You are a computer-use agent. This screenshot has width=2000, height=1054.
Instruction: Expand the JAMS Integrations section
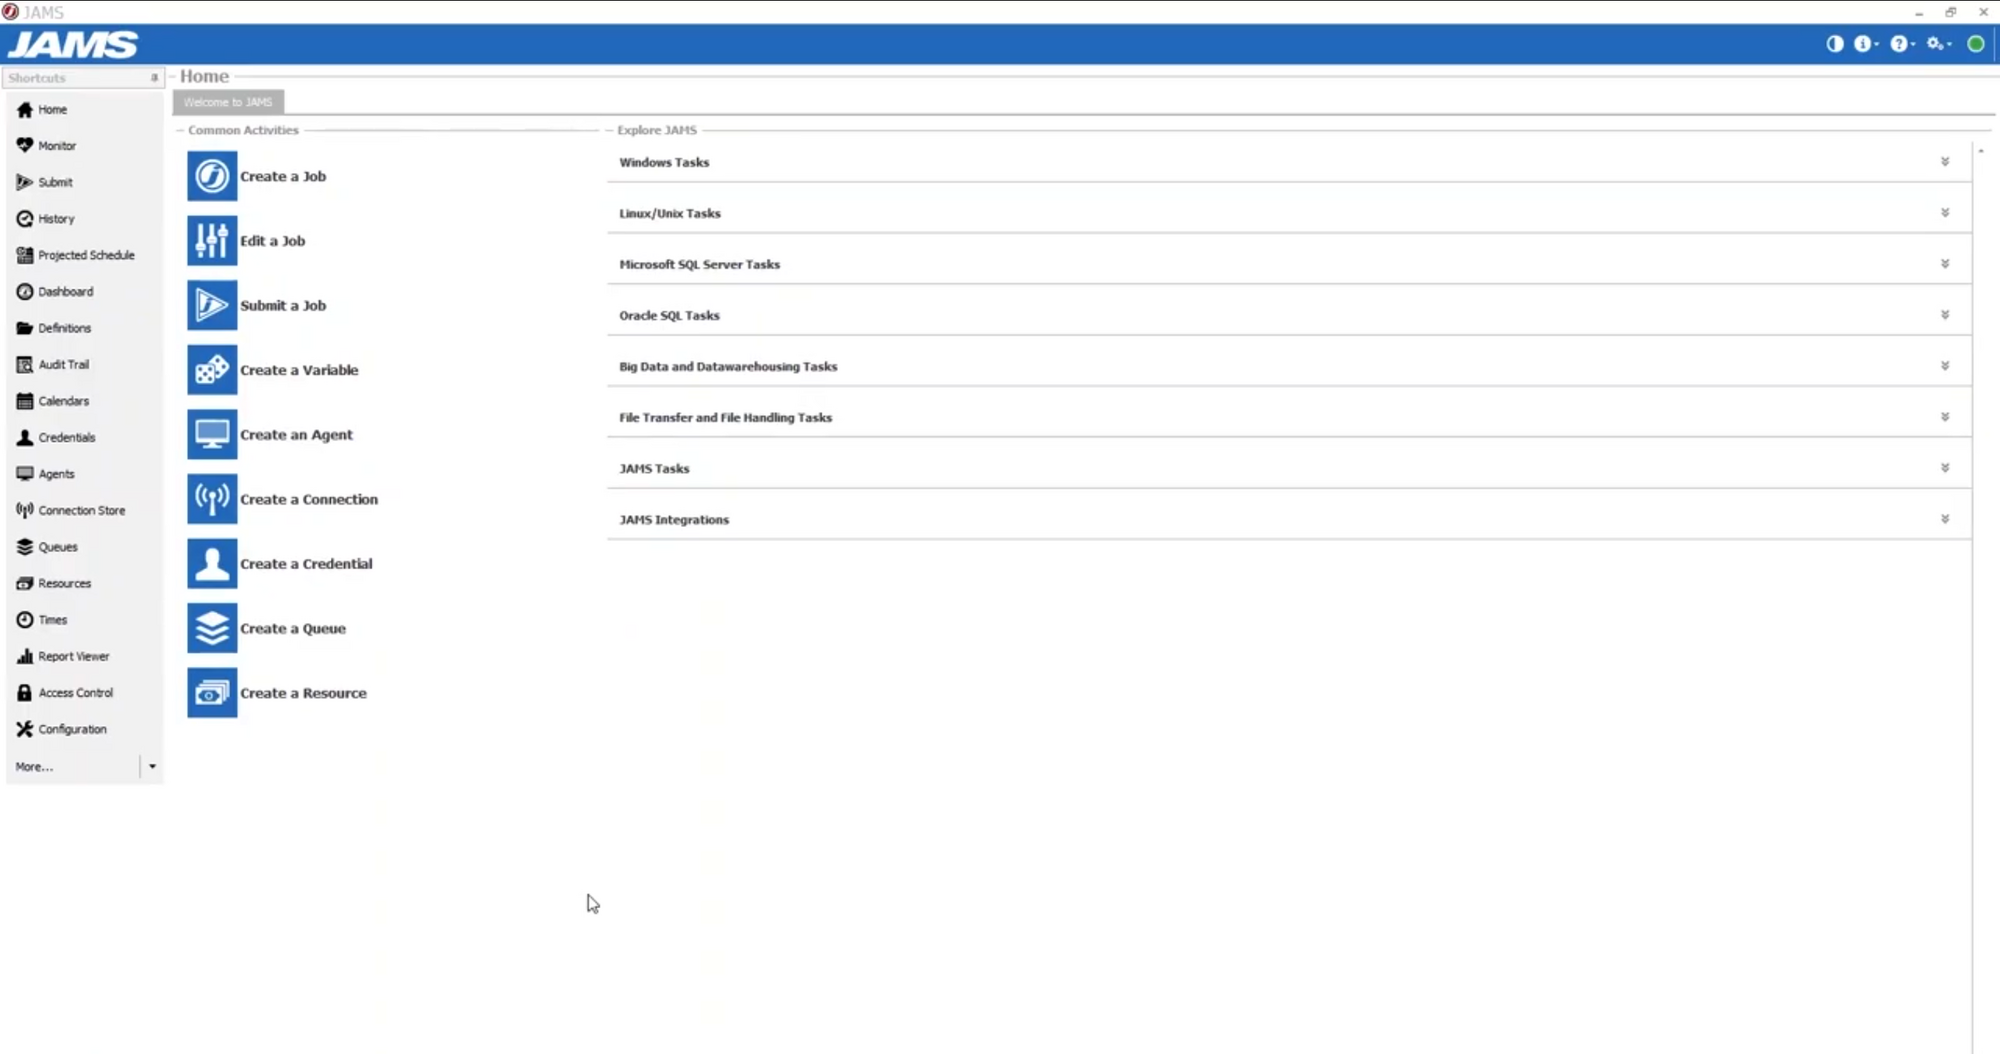click(x=1944, y=519)
